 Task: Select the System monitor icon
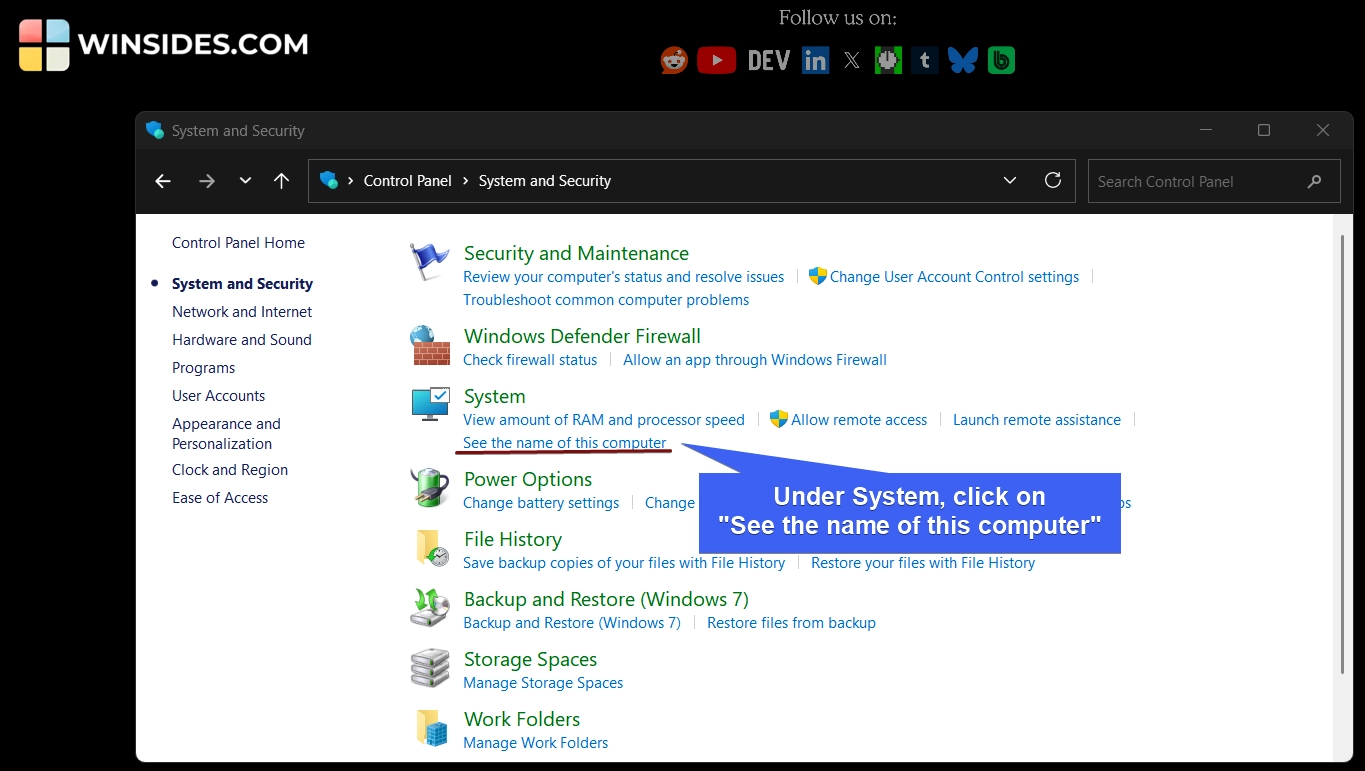(429, 404)
